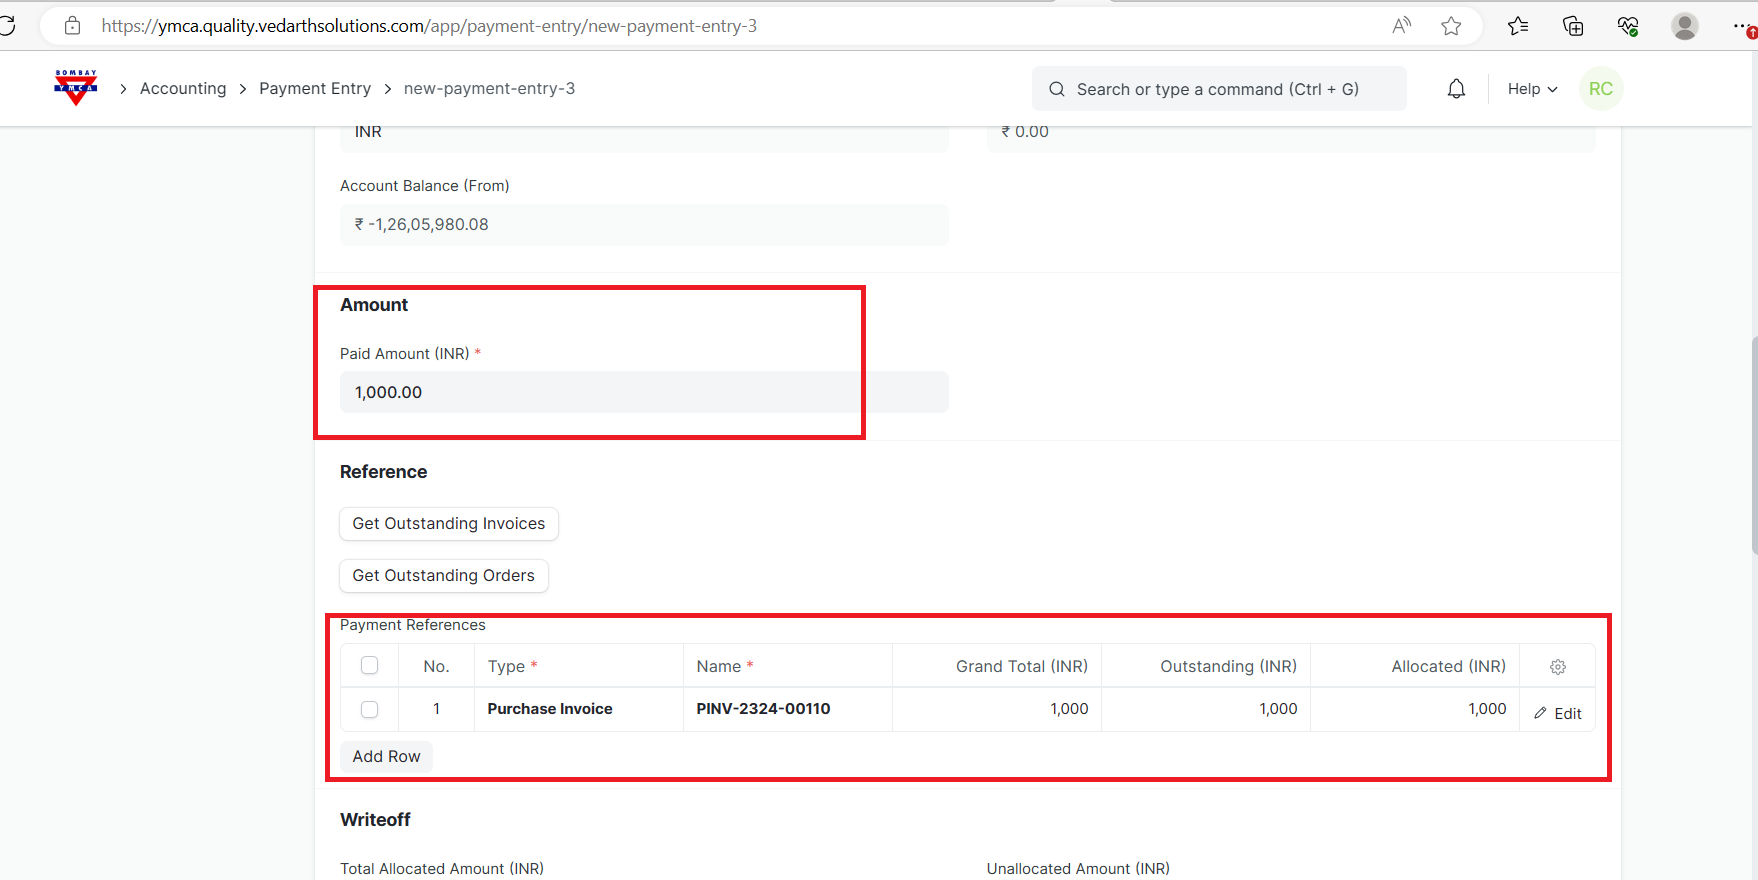The width and height of the screenshot is (1758, 880).
Task: Navigate to Payment Entry breadcrumb
Action: (x=315, y=89)
